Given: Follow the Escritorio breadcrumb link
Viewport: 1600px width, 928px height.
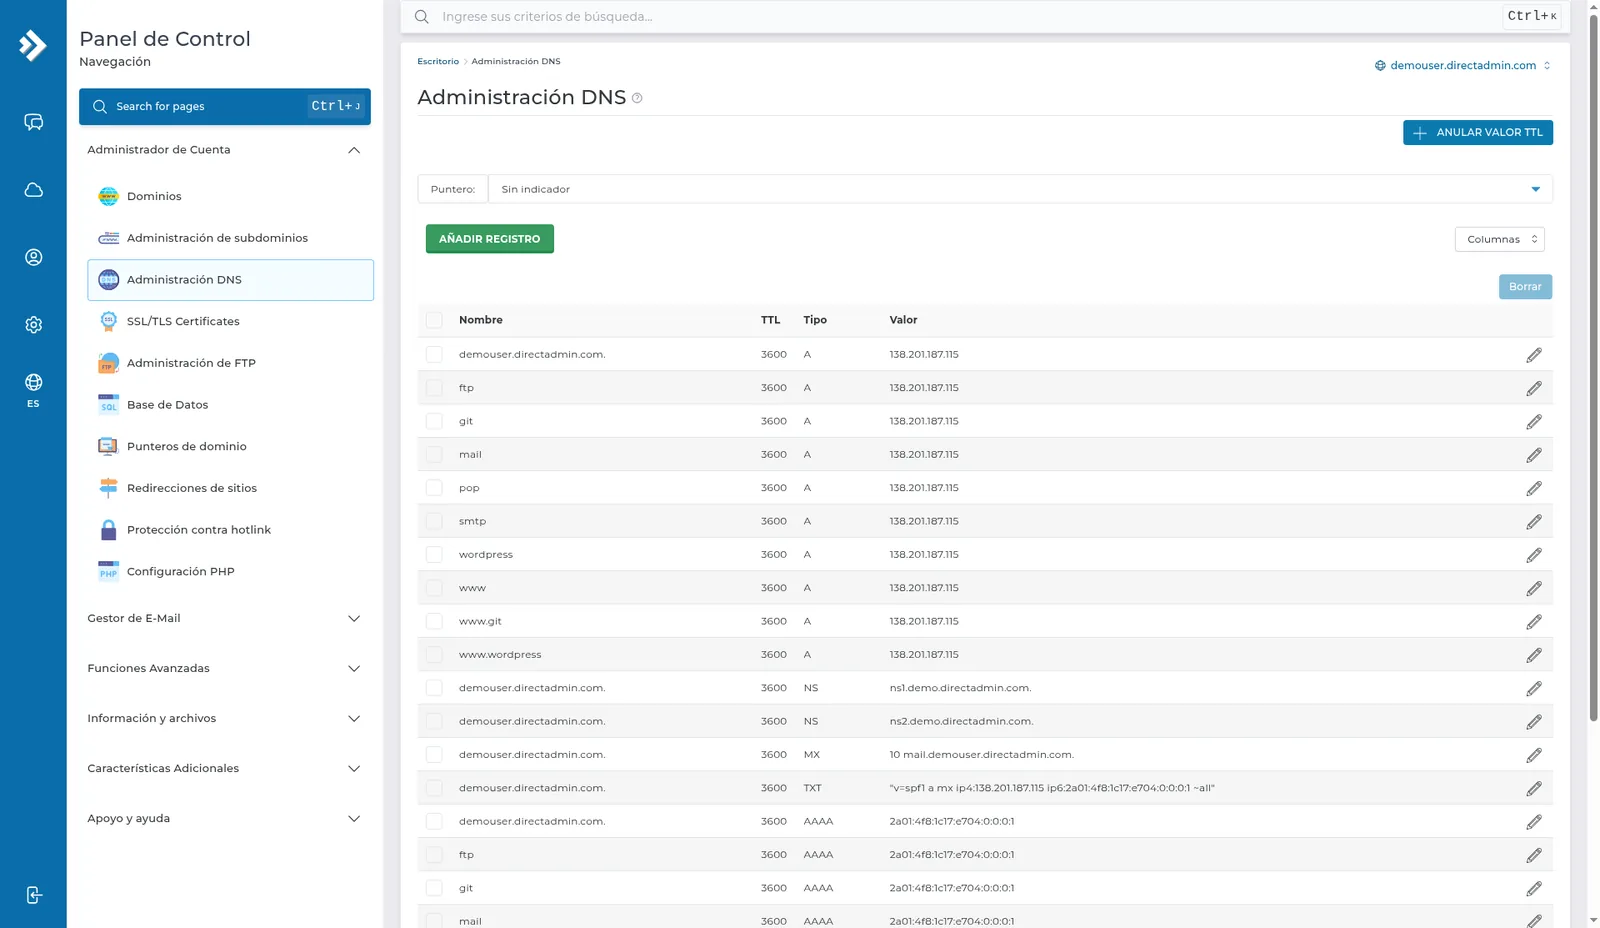Looking at the screenshot, I should [x=438, y=61].
